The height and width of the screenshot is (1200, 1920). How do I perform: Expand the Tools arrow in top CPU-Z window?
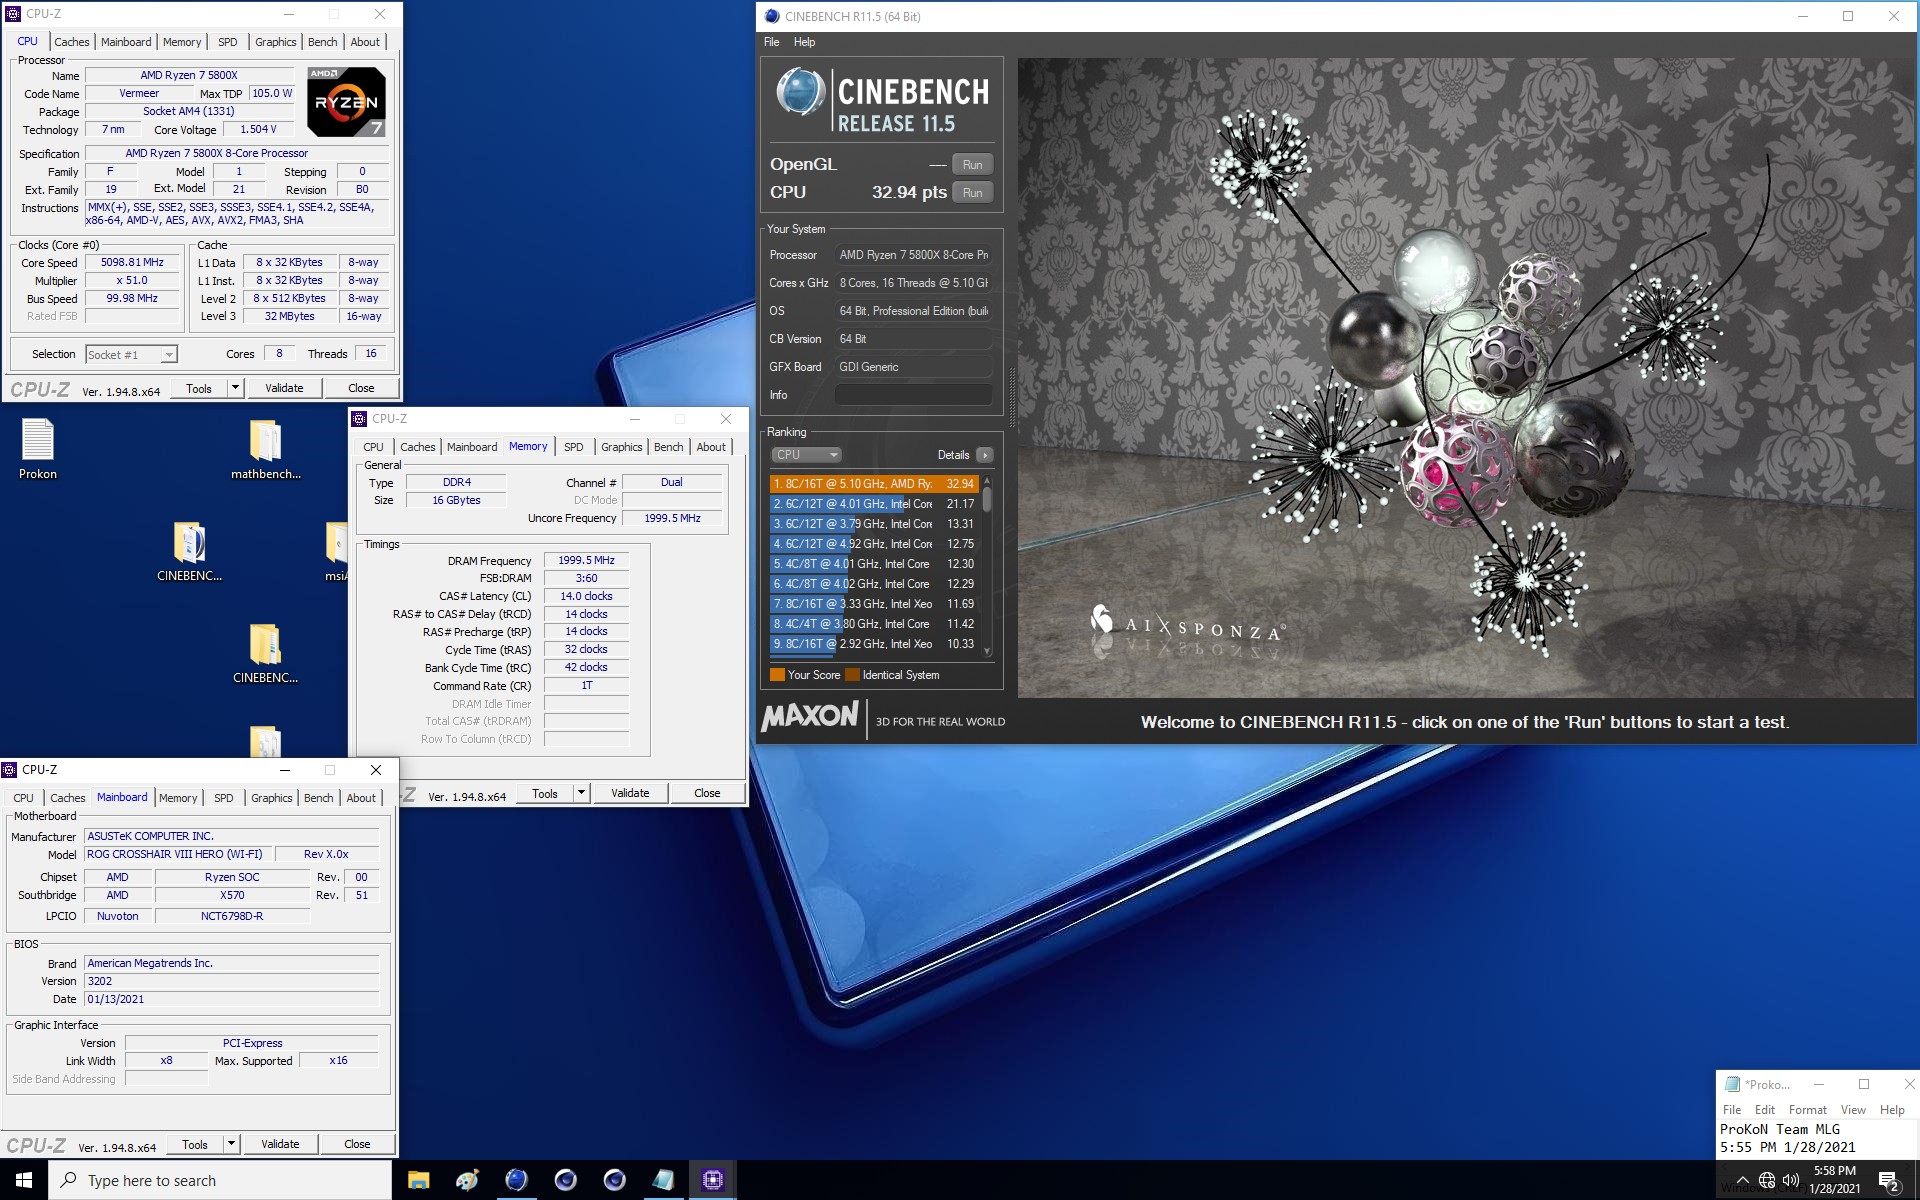coord(236,388)
